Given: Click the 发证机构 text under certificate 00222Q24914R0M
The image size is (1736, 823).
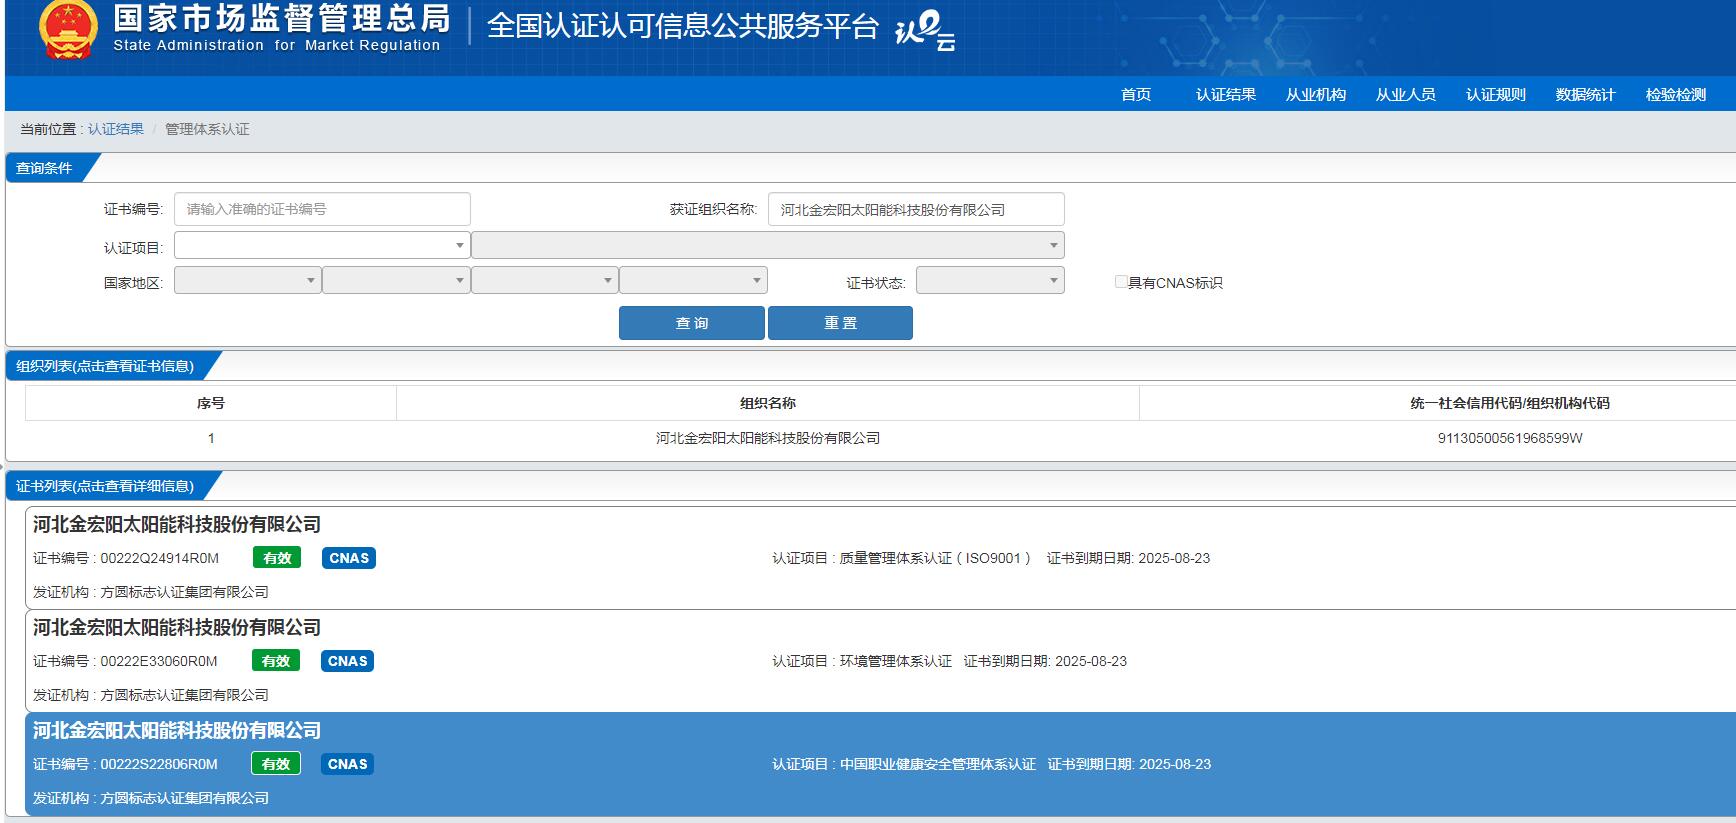Looking at the screenshot, I should coord(151,592).
